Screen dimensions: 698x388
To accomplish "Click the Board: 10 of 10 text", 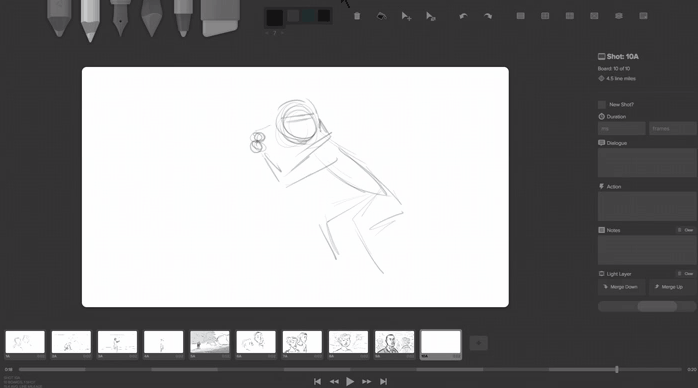I will pos(614,69).
